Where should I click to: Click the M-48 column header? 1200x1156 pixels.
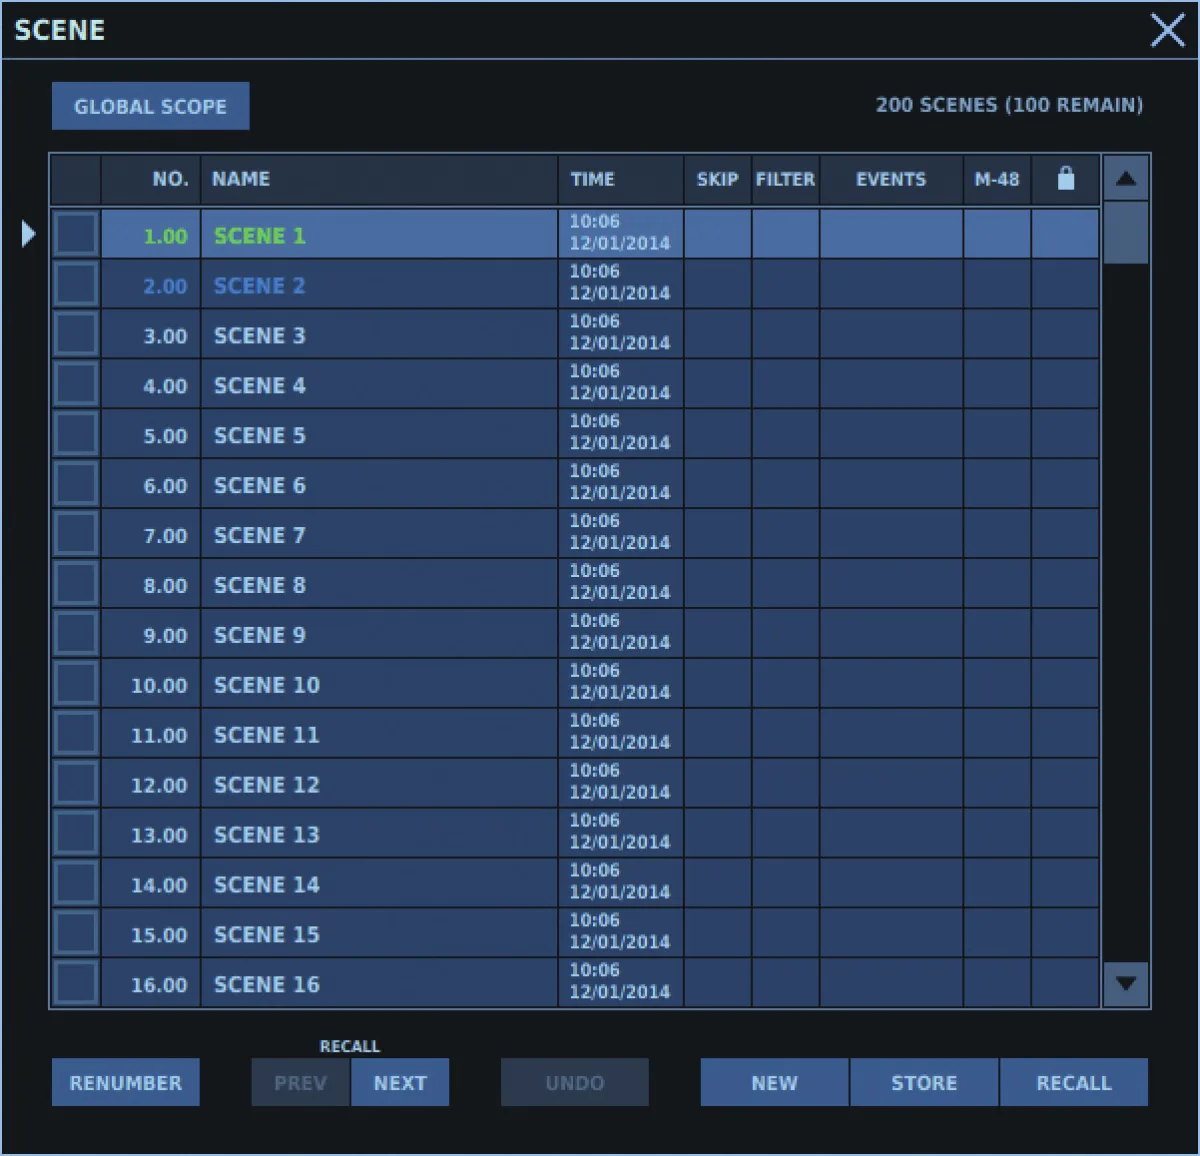[x=997, y=179]
